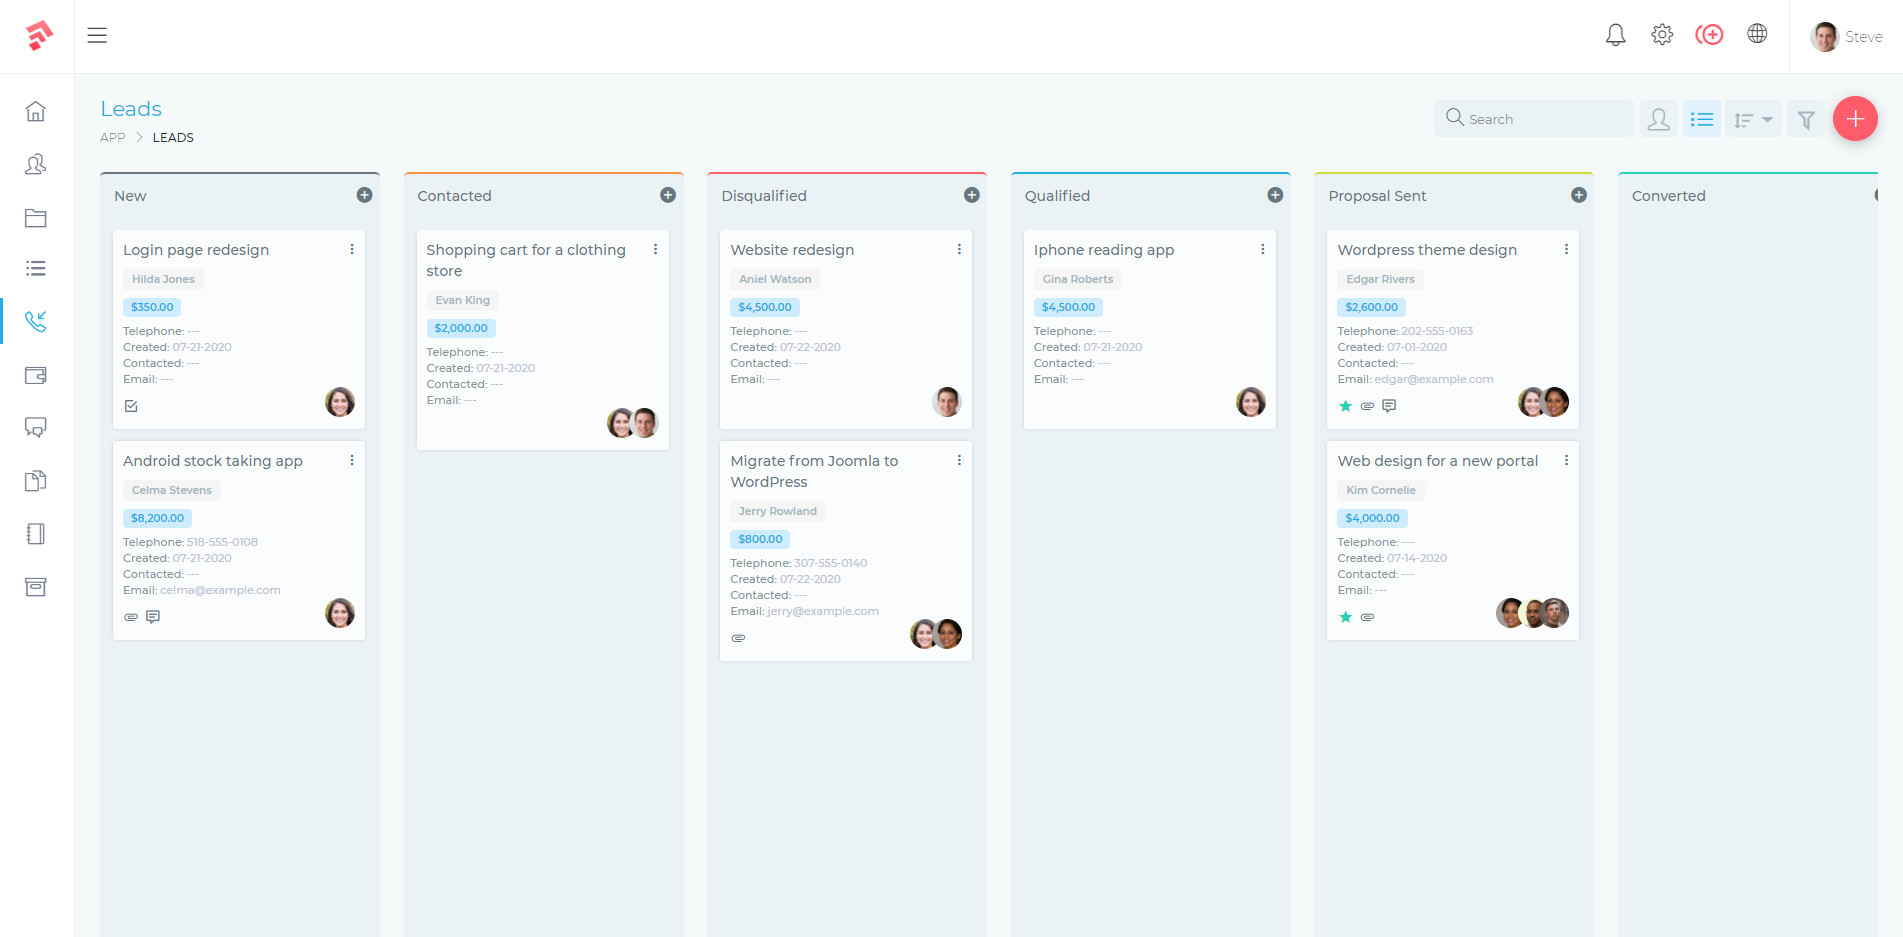Open the wallet section from the sidebar
Image resolution: width=1903 pixels, height=937 pixels.
point(36,375)
